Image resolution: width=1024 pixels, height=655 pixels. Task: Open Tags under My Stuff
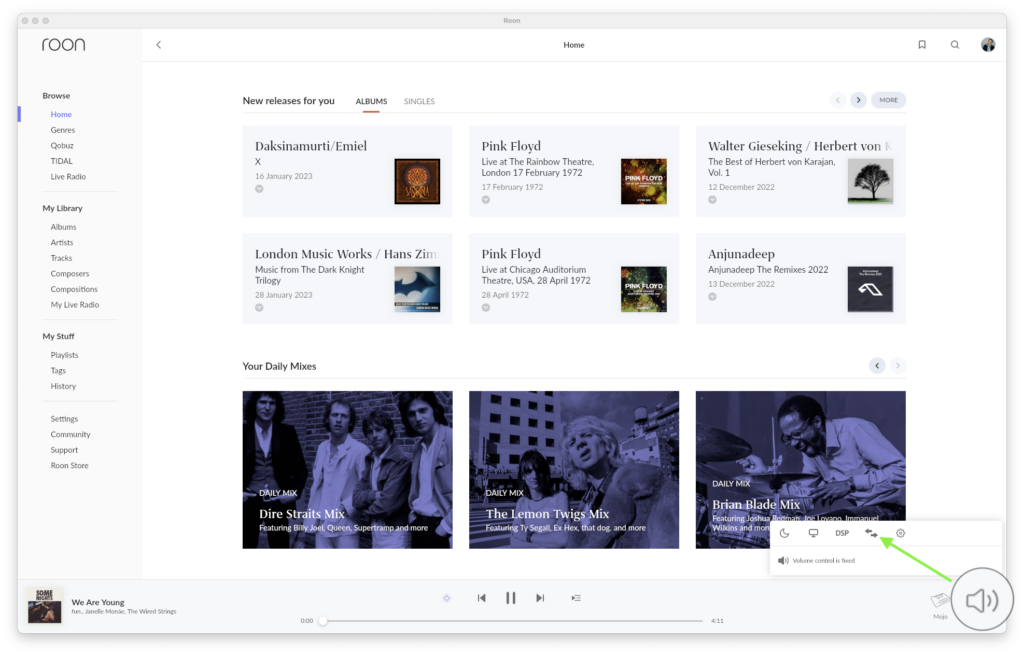coord(58,371)
